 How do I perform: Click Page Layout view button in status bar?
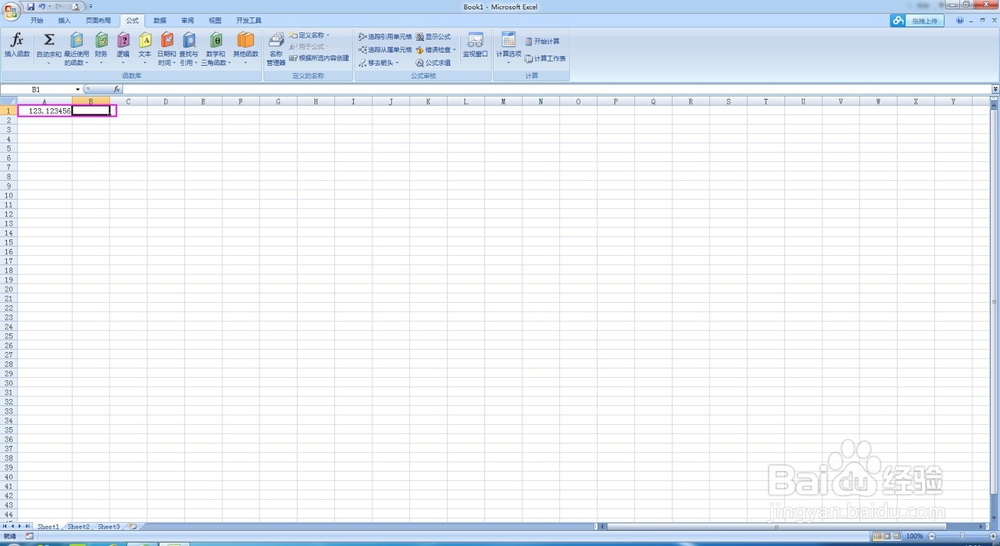tap(887, 536)
